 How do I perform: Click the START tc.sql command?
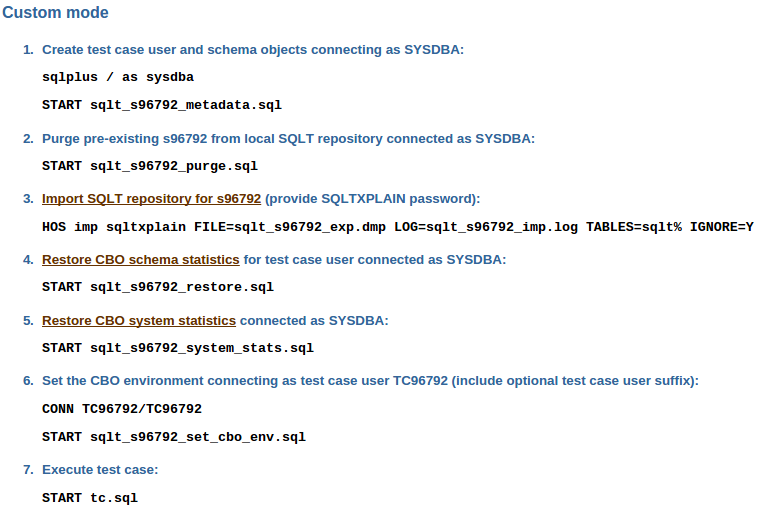click(90, 498)
